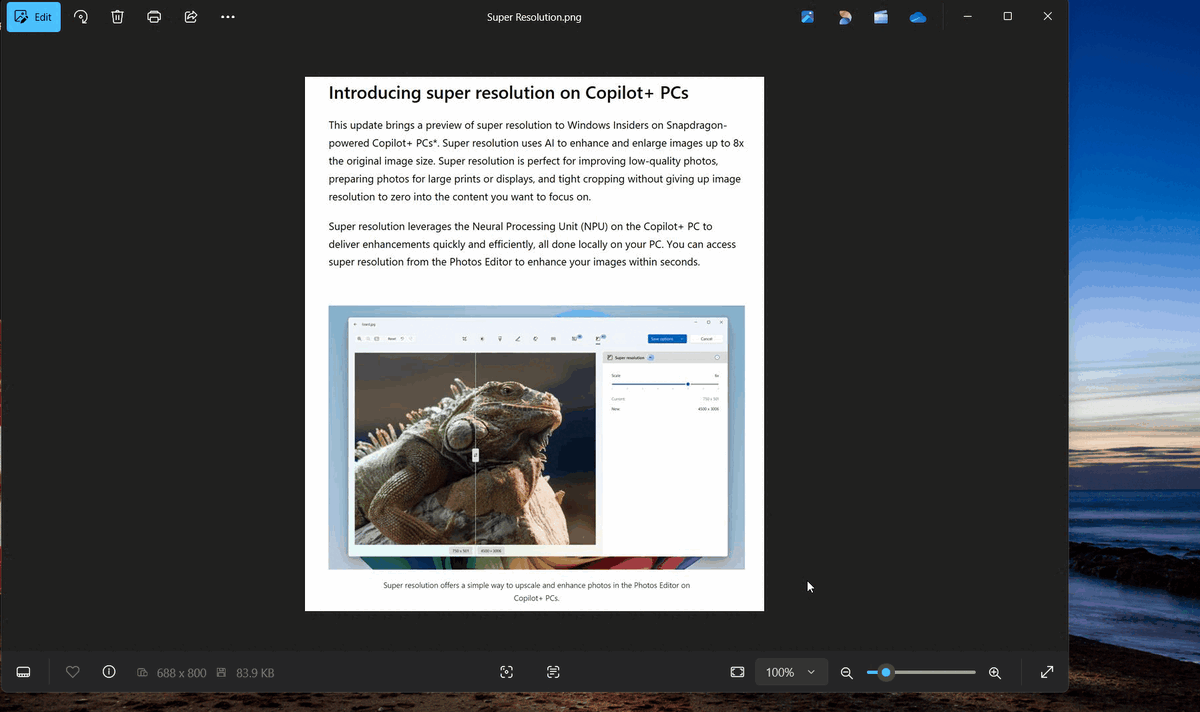Mark the image as favorite

pos(72,672)
